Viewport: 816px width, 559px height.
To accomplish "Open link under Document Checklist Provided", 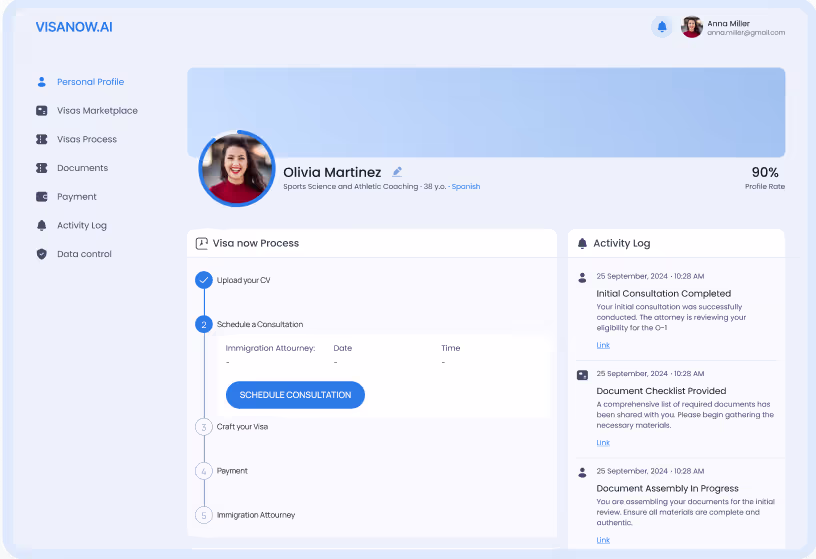I will [603, 442].
